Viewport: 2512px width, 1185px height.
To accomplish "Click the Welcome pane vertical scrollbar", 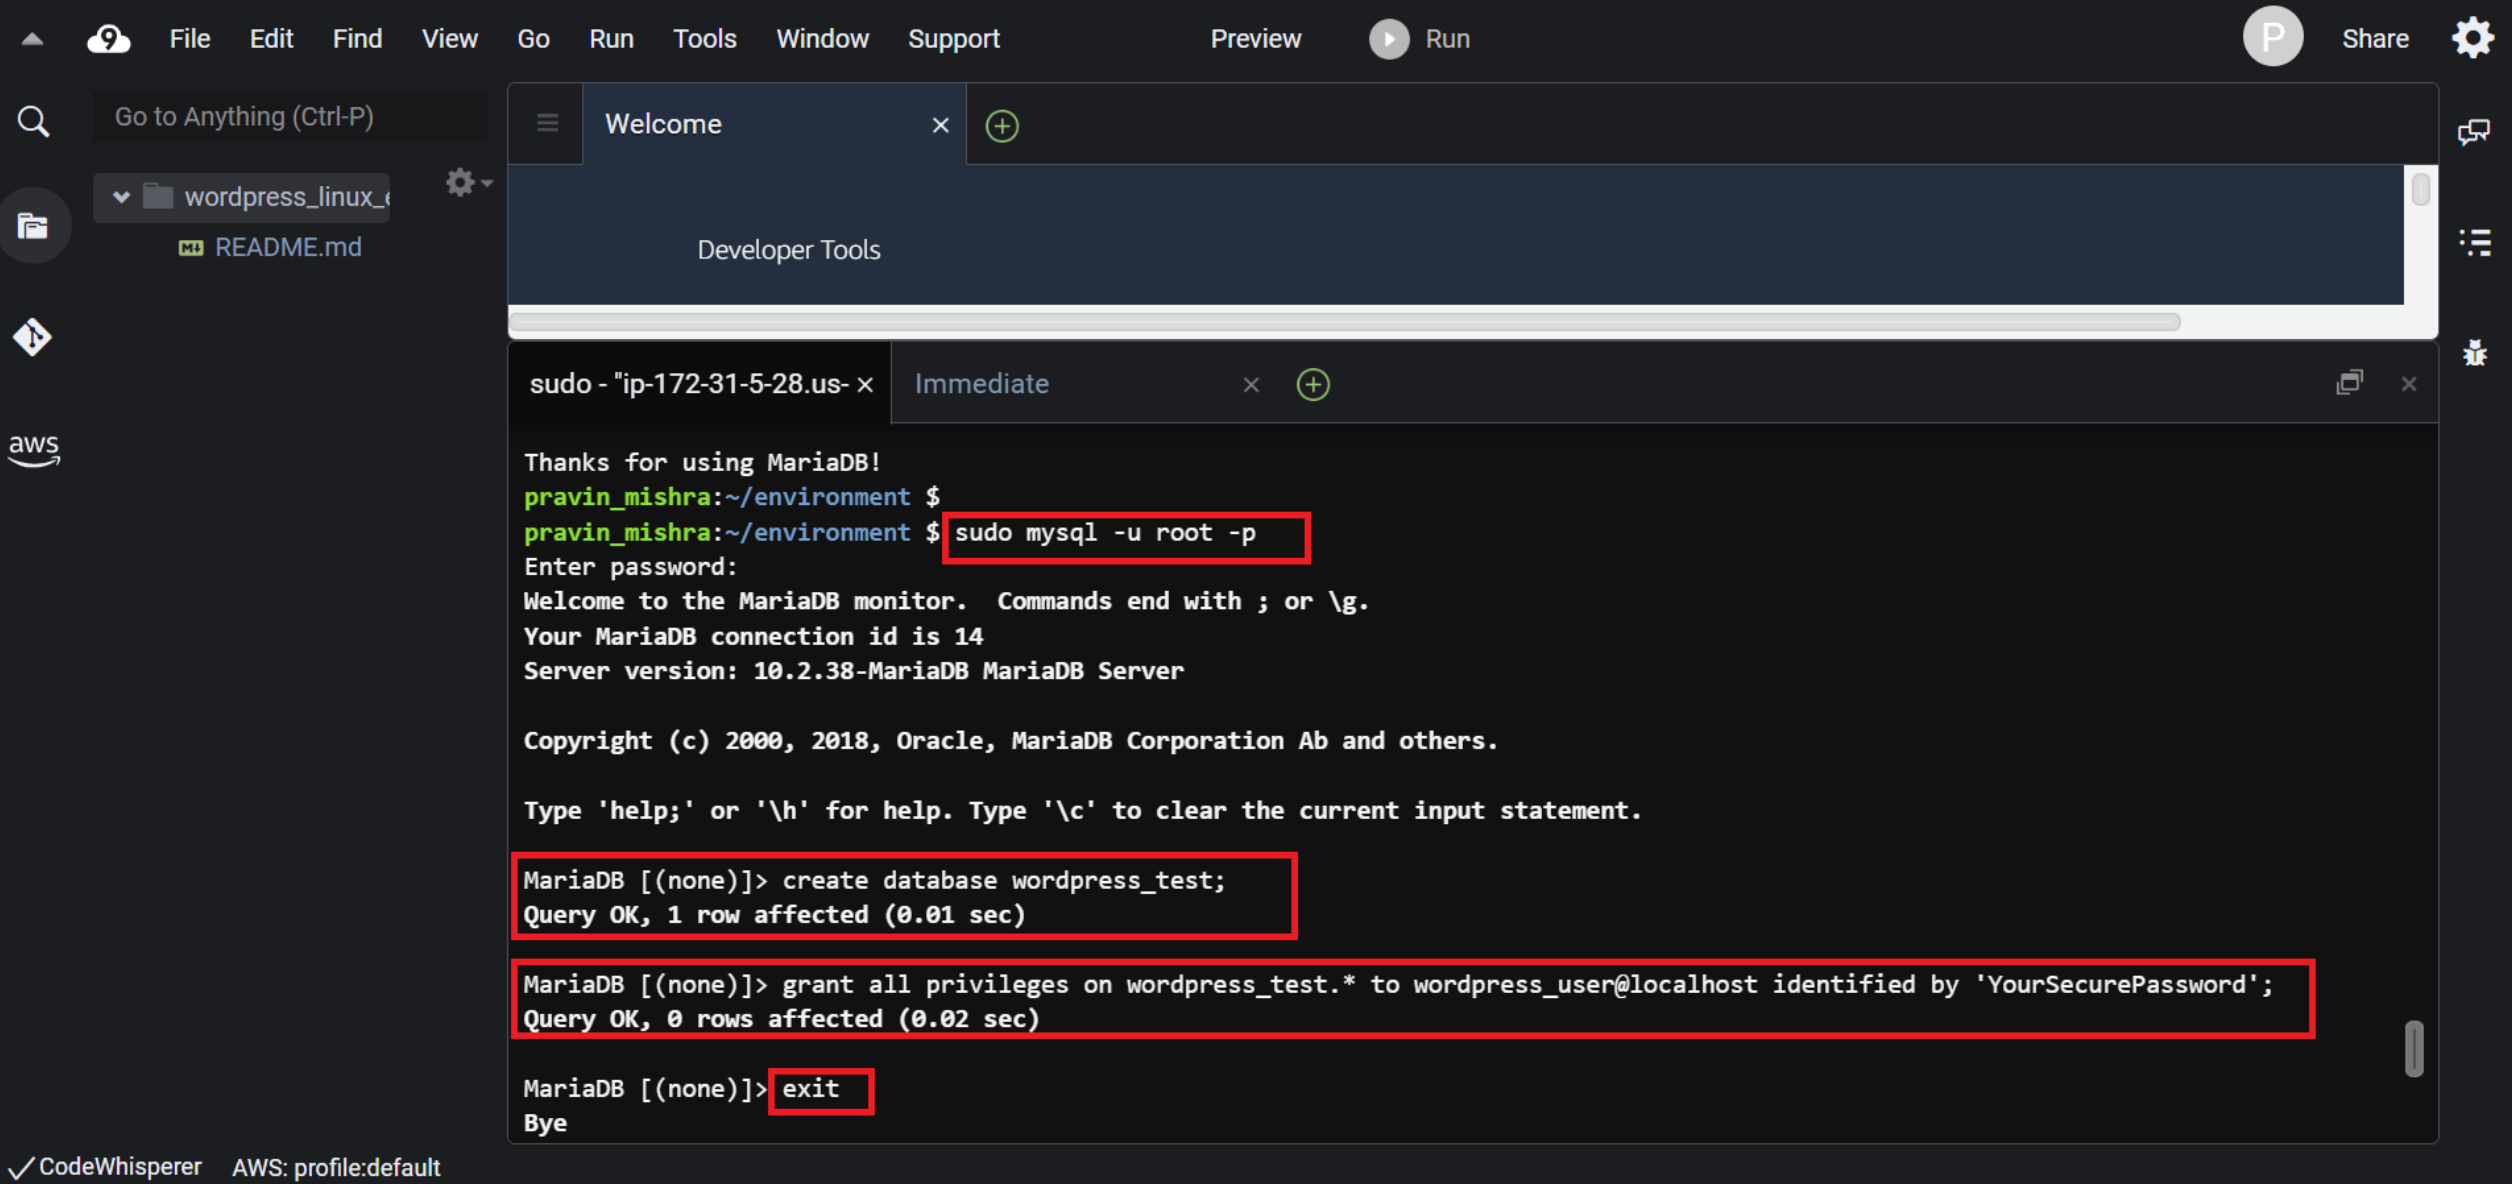I will tap(2420, 188).
